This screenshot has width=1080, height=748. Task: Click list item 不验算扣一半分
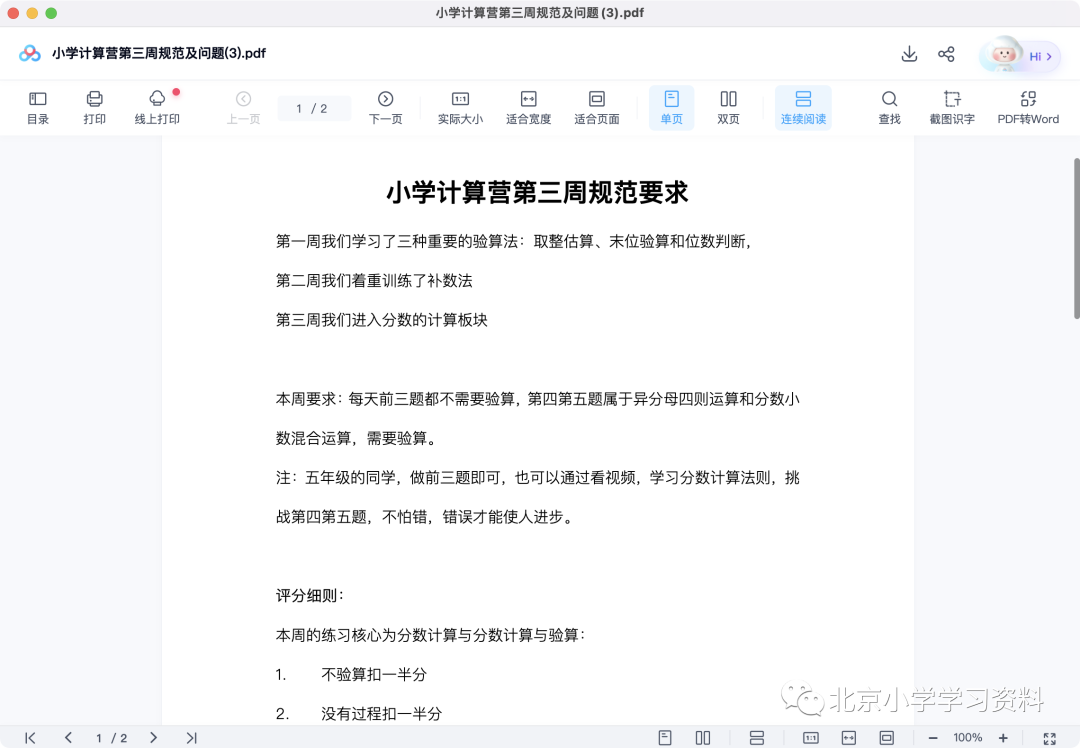pos(374,674)
